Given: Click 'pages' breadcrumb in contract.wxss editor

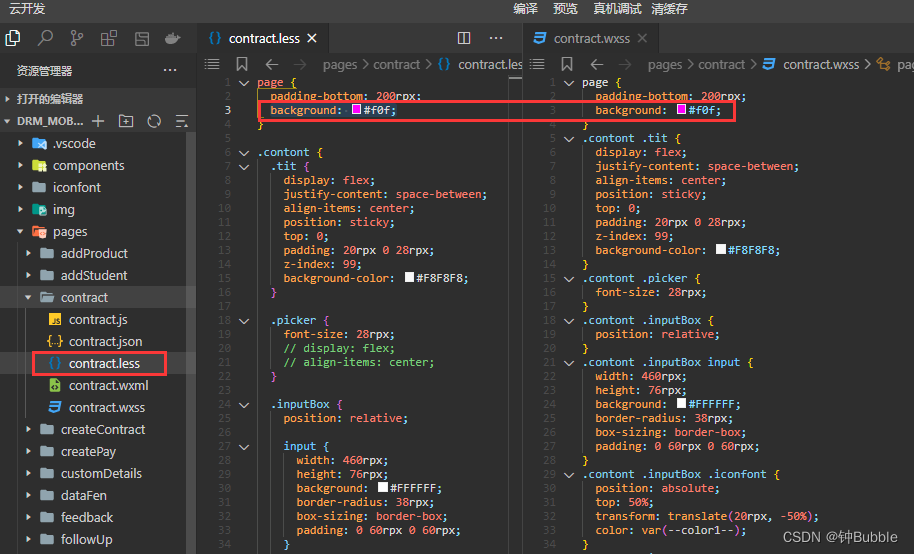Looking at the screenshot, I should click(x=665, y=64).
